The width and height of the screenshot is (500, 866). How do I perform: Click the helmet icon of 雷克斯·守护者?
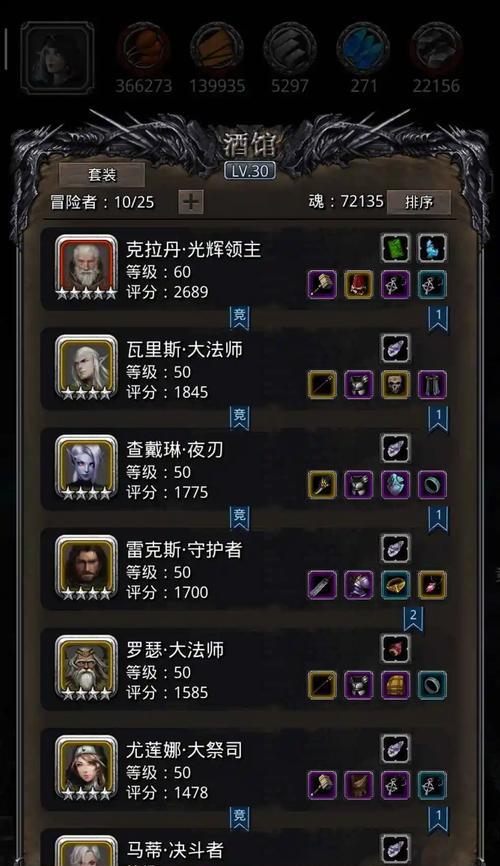coord(359,585)
